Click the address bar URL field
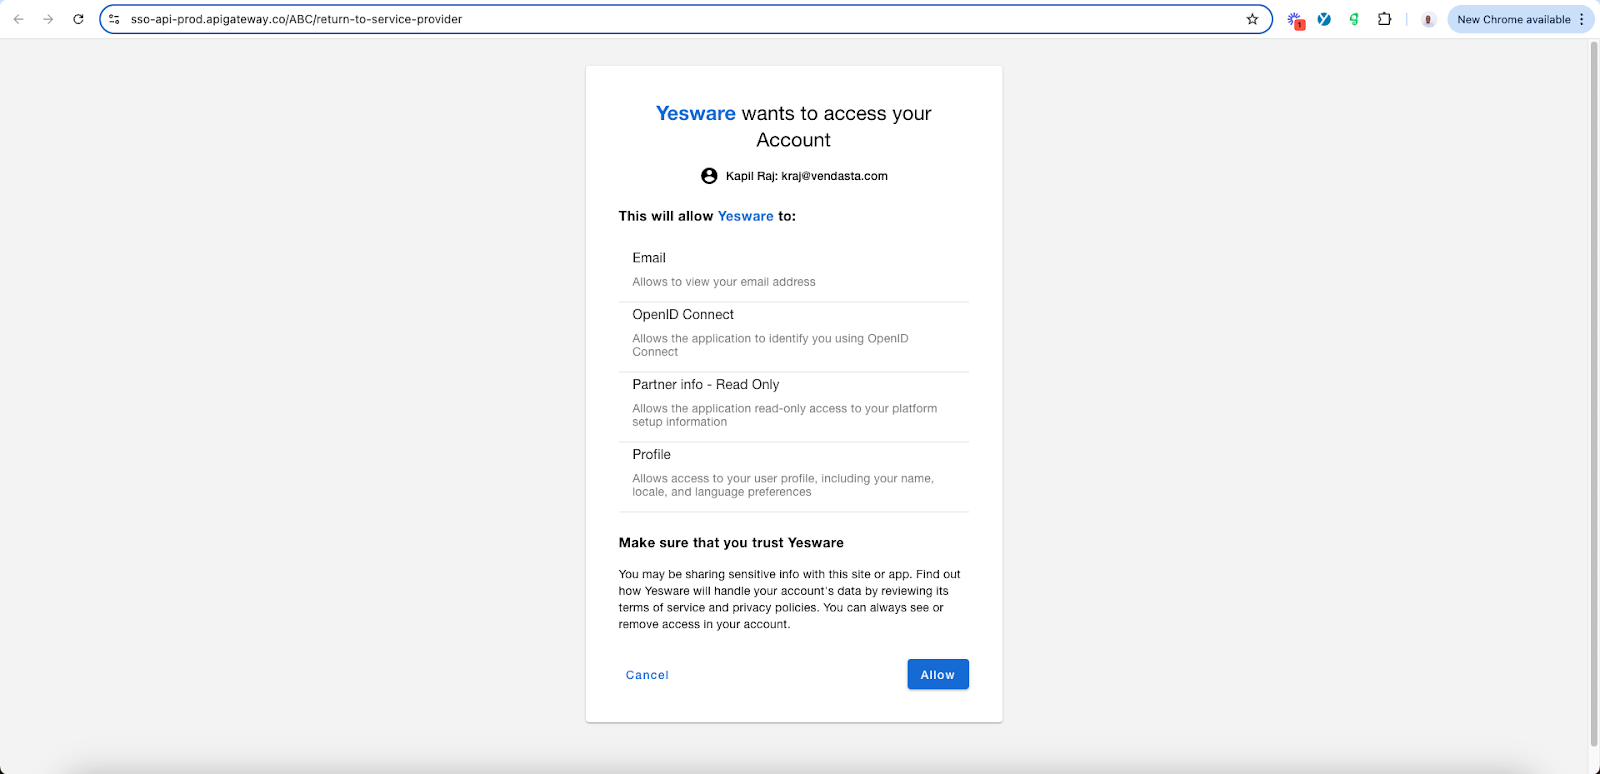 685,19
